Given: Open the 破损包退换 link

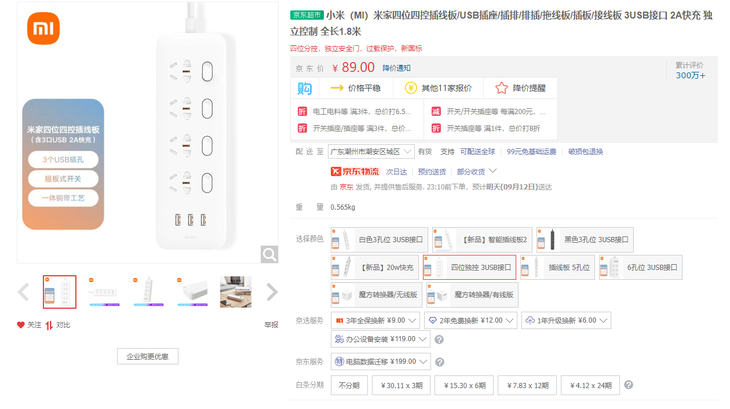Looking at the screenshot, I should (x=585, y=152).
